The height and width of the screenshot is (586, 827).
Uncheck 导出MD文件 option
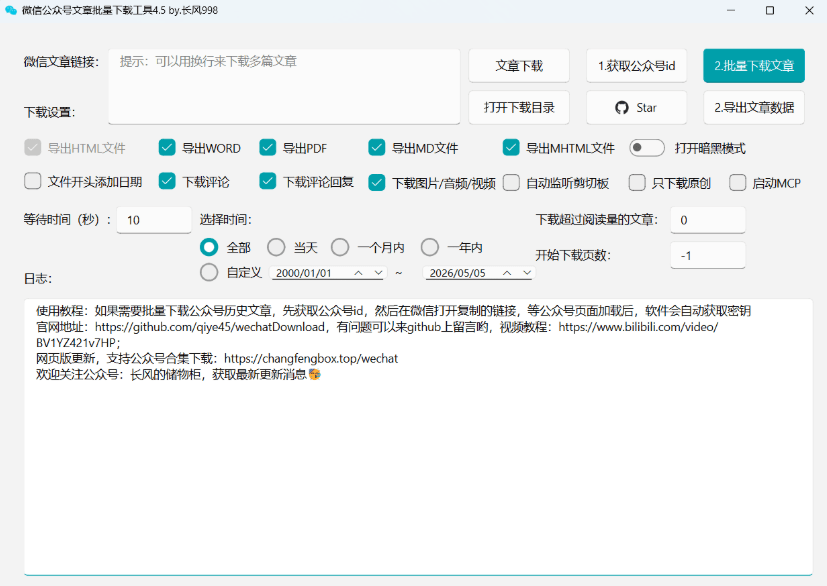click(377, 148)
